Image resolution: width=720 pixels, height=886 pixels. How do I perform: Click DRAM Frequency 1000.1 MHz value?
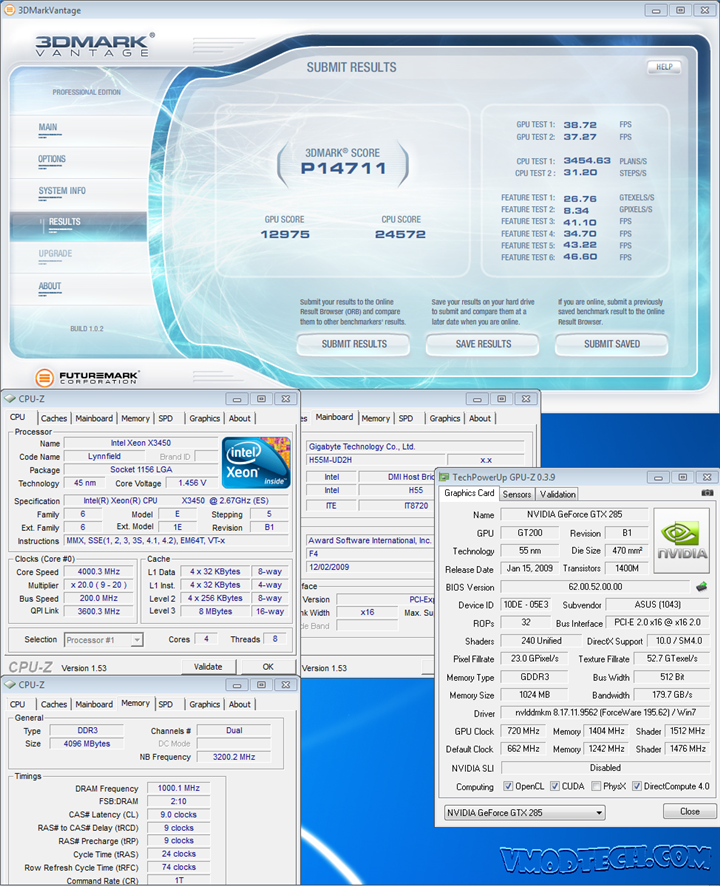179,788
